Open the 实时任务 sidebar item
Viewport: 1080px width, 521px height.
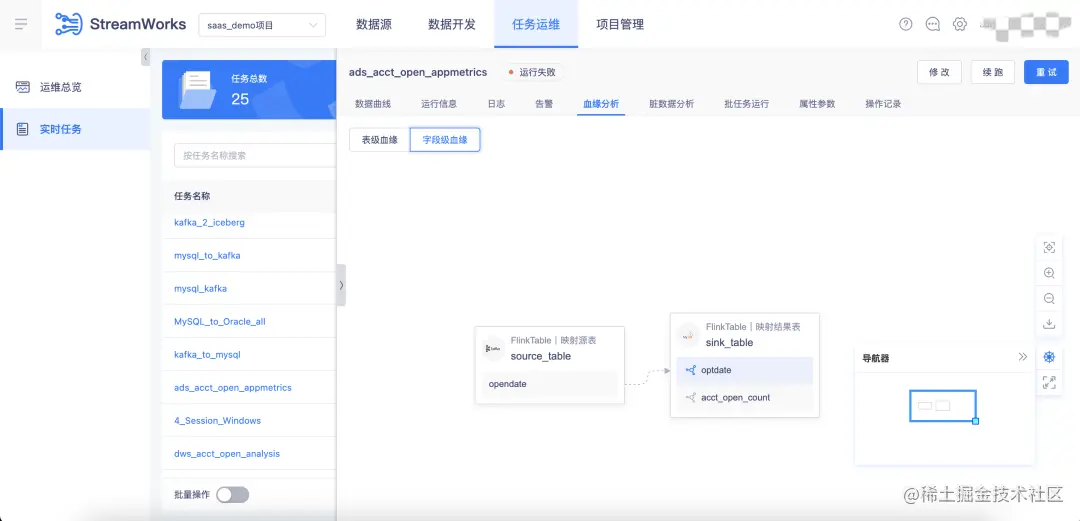[75, 129]
